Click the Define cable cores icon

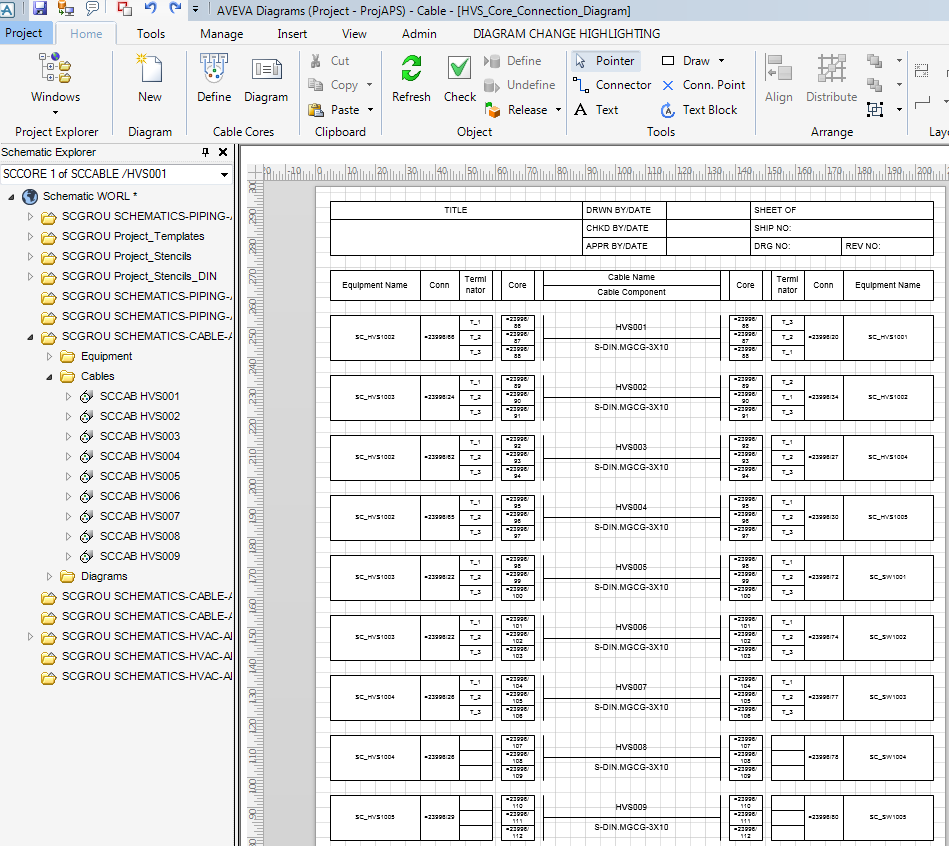[x=213, y=79]
